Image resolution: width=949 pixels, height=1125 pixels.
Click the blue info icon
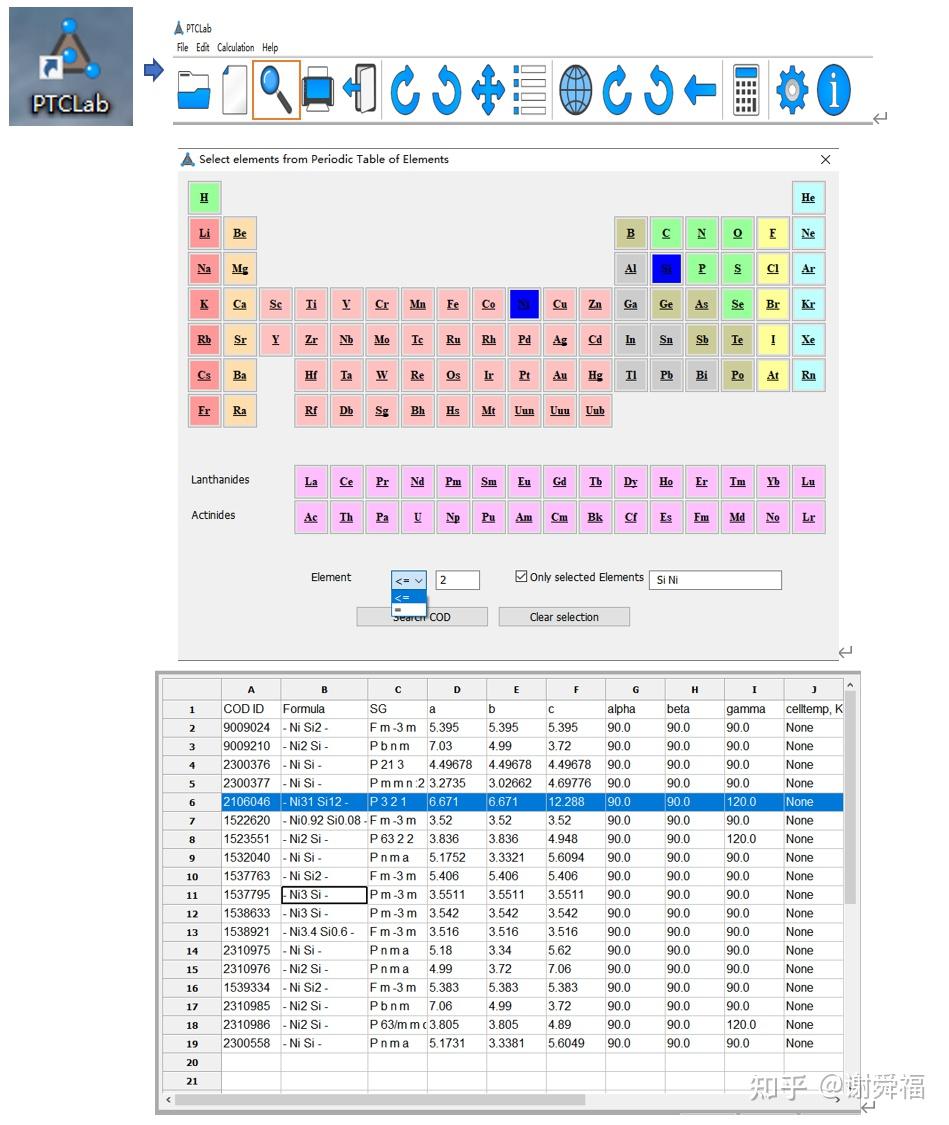coord(834,90)
